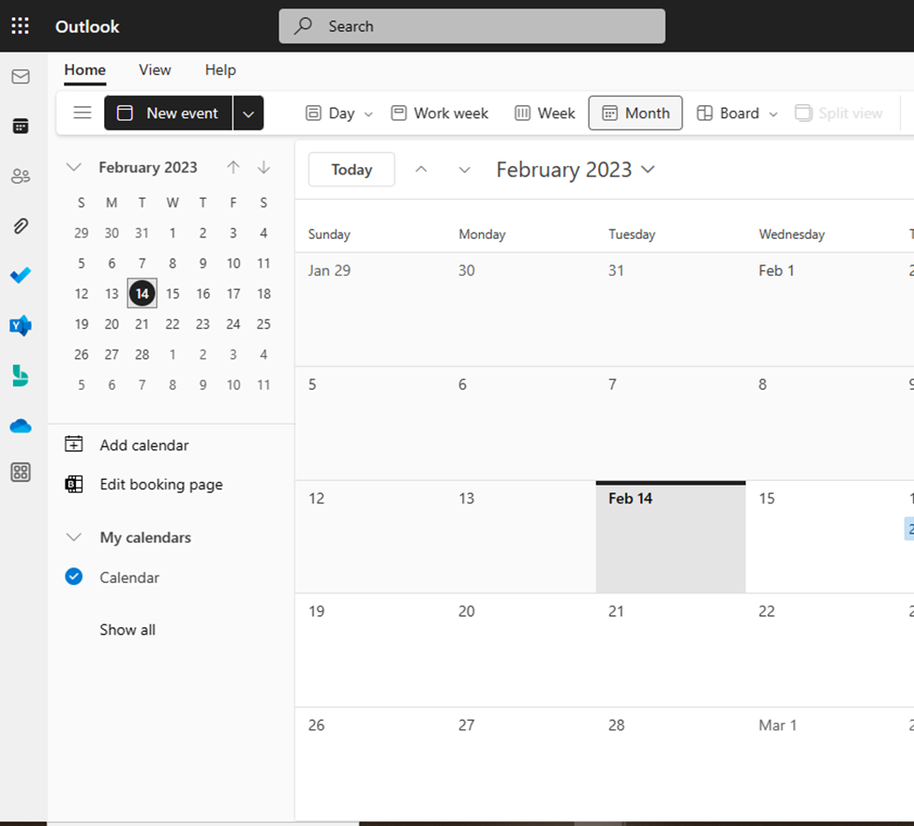Toggle the Calendar checkbox under My calendars
The image size is (914, 826).
pyautogui.click(x=73, y=577)
